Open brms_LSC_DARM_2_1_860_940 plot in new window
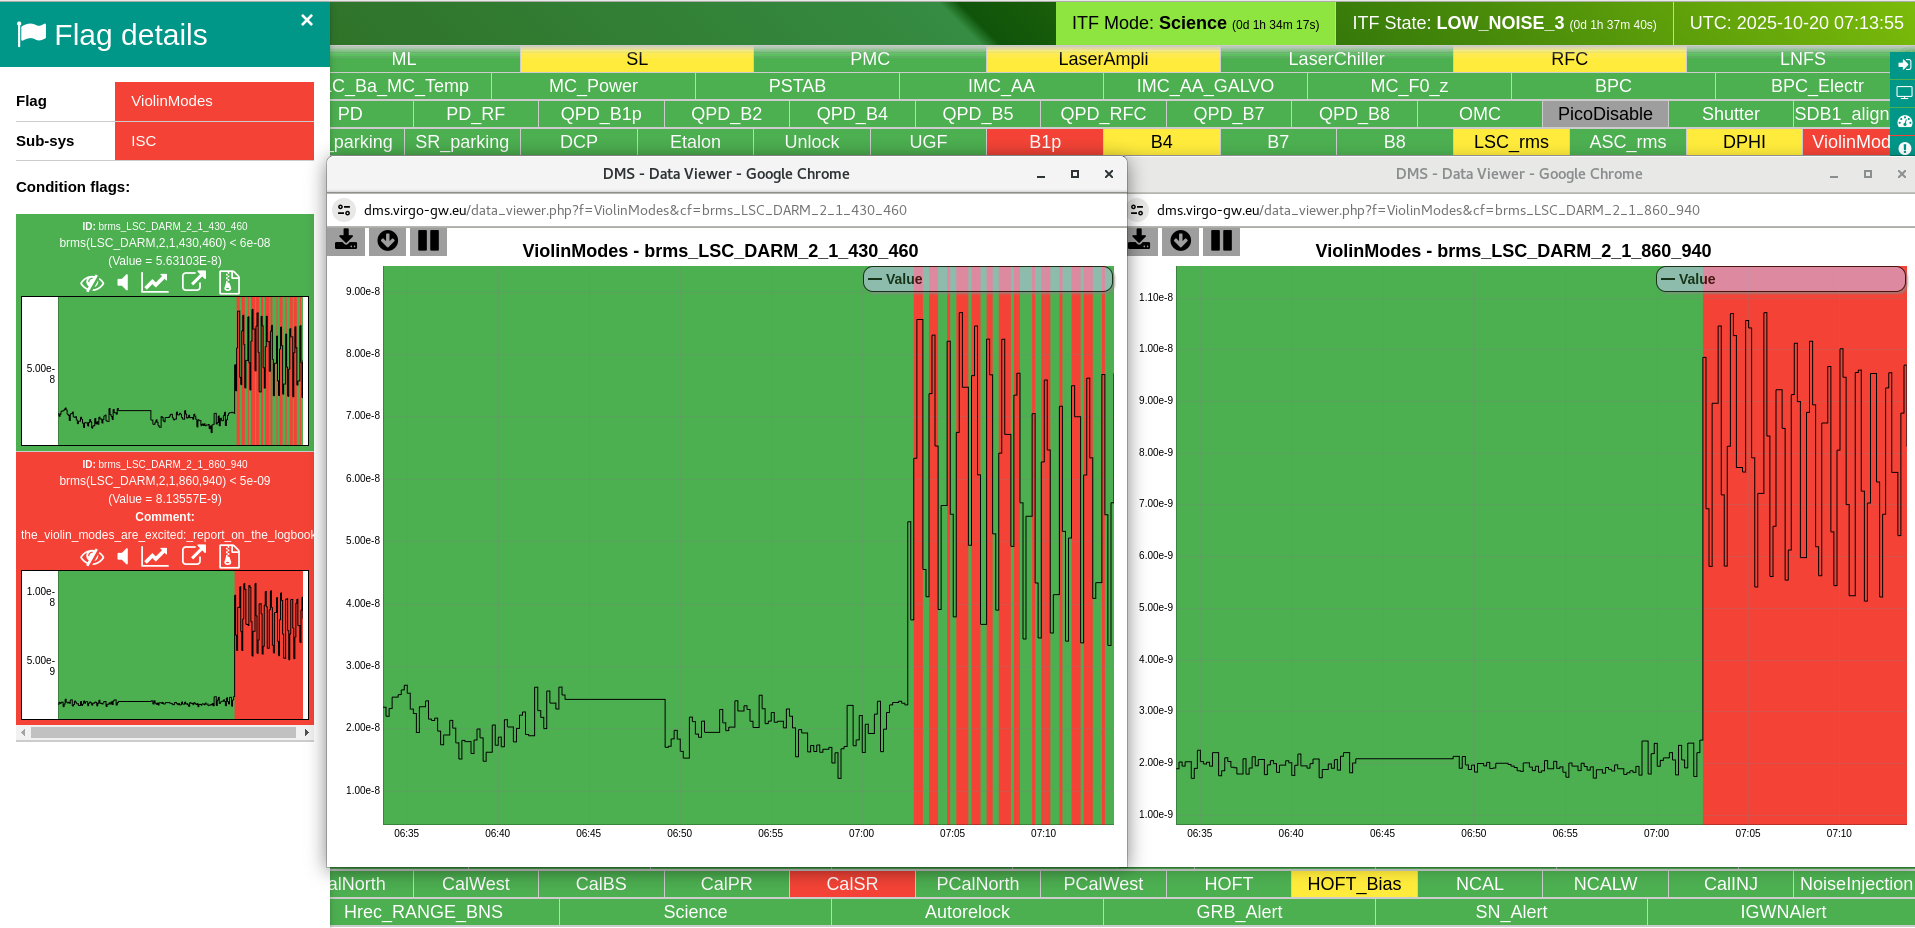Screen dimensions: 1915x928 [193, 556]
